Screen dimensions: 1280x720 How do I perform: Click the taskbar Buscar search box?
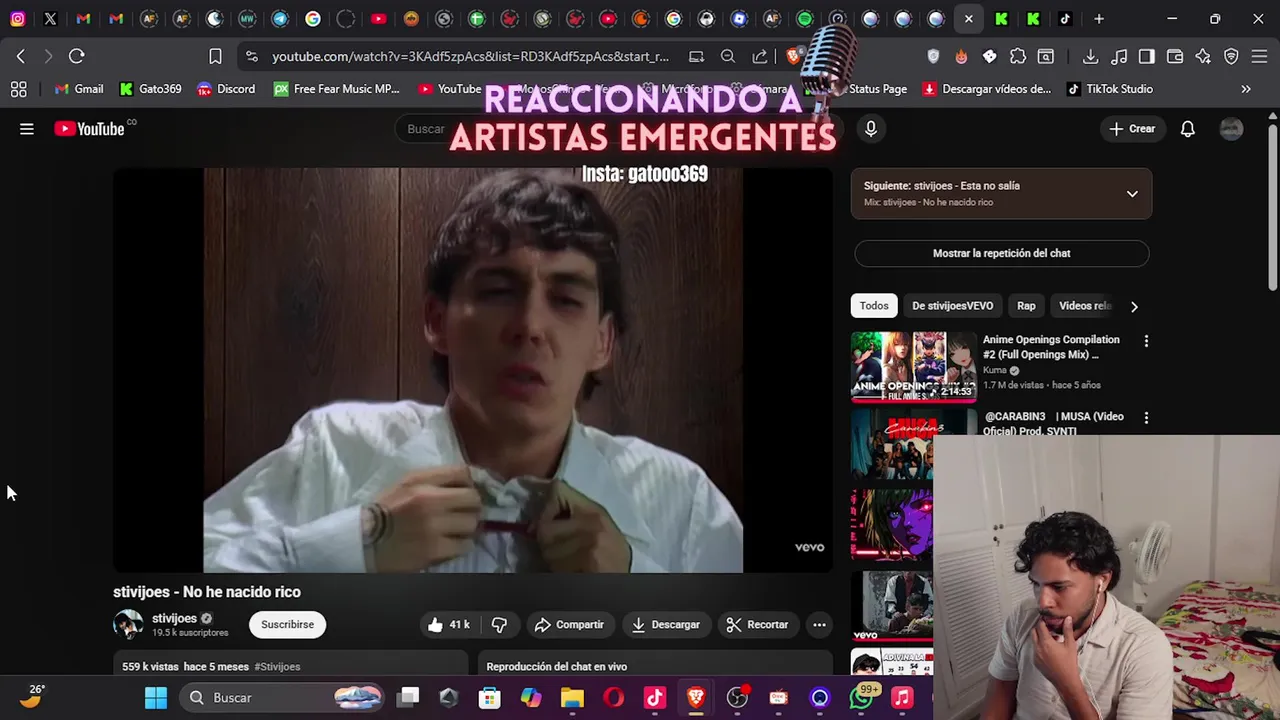284,698
